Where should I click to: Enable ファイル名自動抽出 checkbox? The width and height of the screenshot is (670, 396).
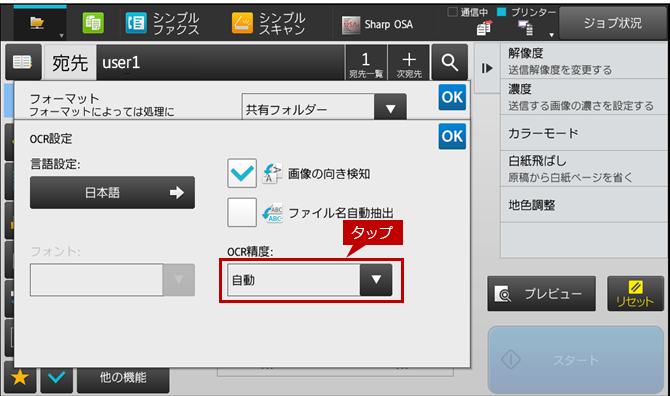pos(242,212)
